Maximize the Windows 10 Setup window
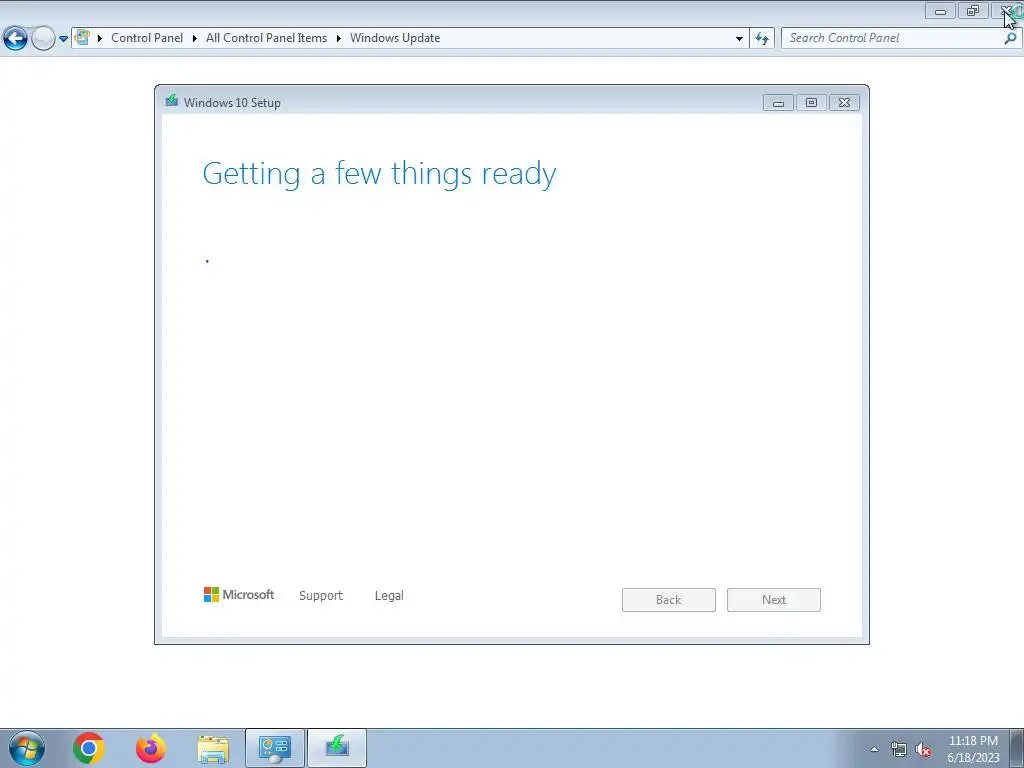Image resolution: width=1024 pixels, height=768 pixels. (x=811, y=103)
